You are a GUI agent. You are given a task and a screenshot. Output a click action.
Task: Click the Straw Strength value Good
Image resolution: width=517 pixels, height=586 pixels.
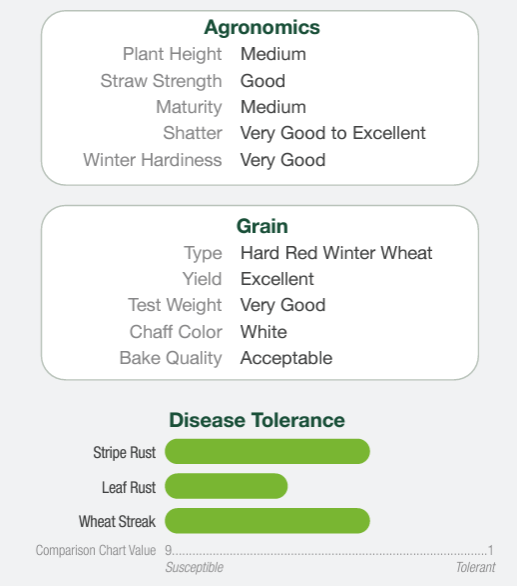tap(263, 81)
